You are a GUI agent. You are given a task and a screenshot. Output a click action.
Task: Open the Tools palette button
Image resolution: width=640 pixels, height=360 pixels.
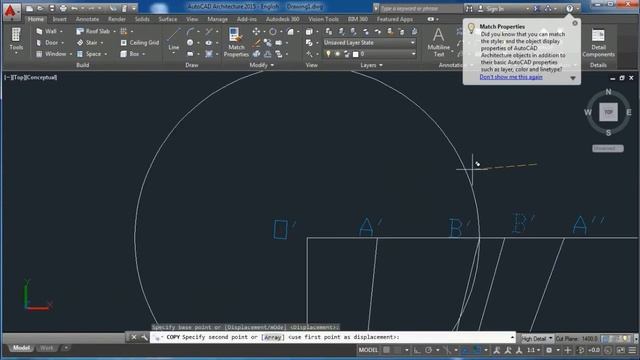[x=16, y=40]
